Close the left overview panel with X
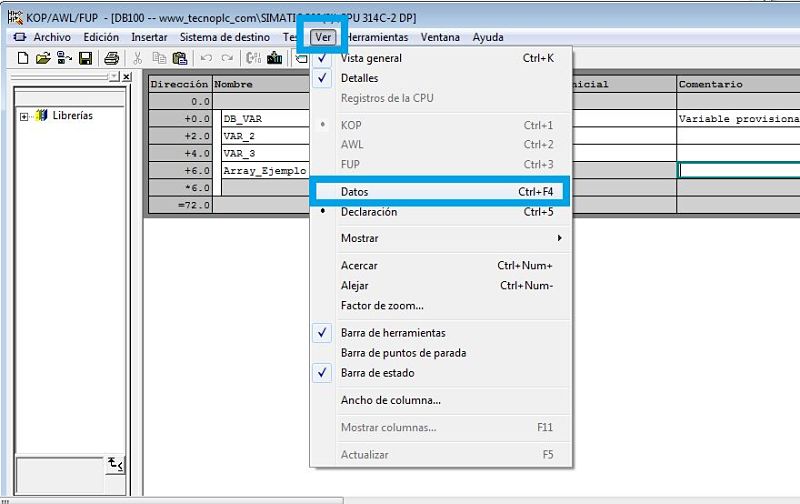Viewport: 800px width, 504px height. 127,76
